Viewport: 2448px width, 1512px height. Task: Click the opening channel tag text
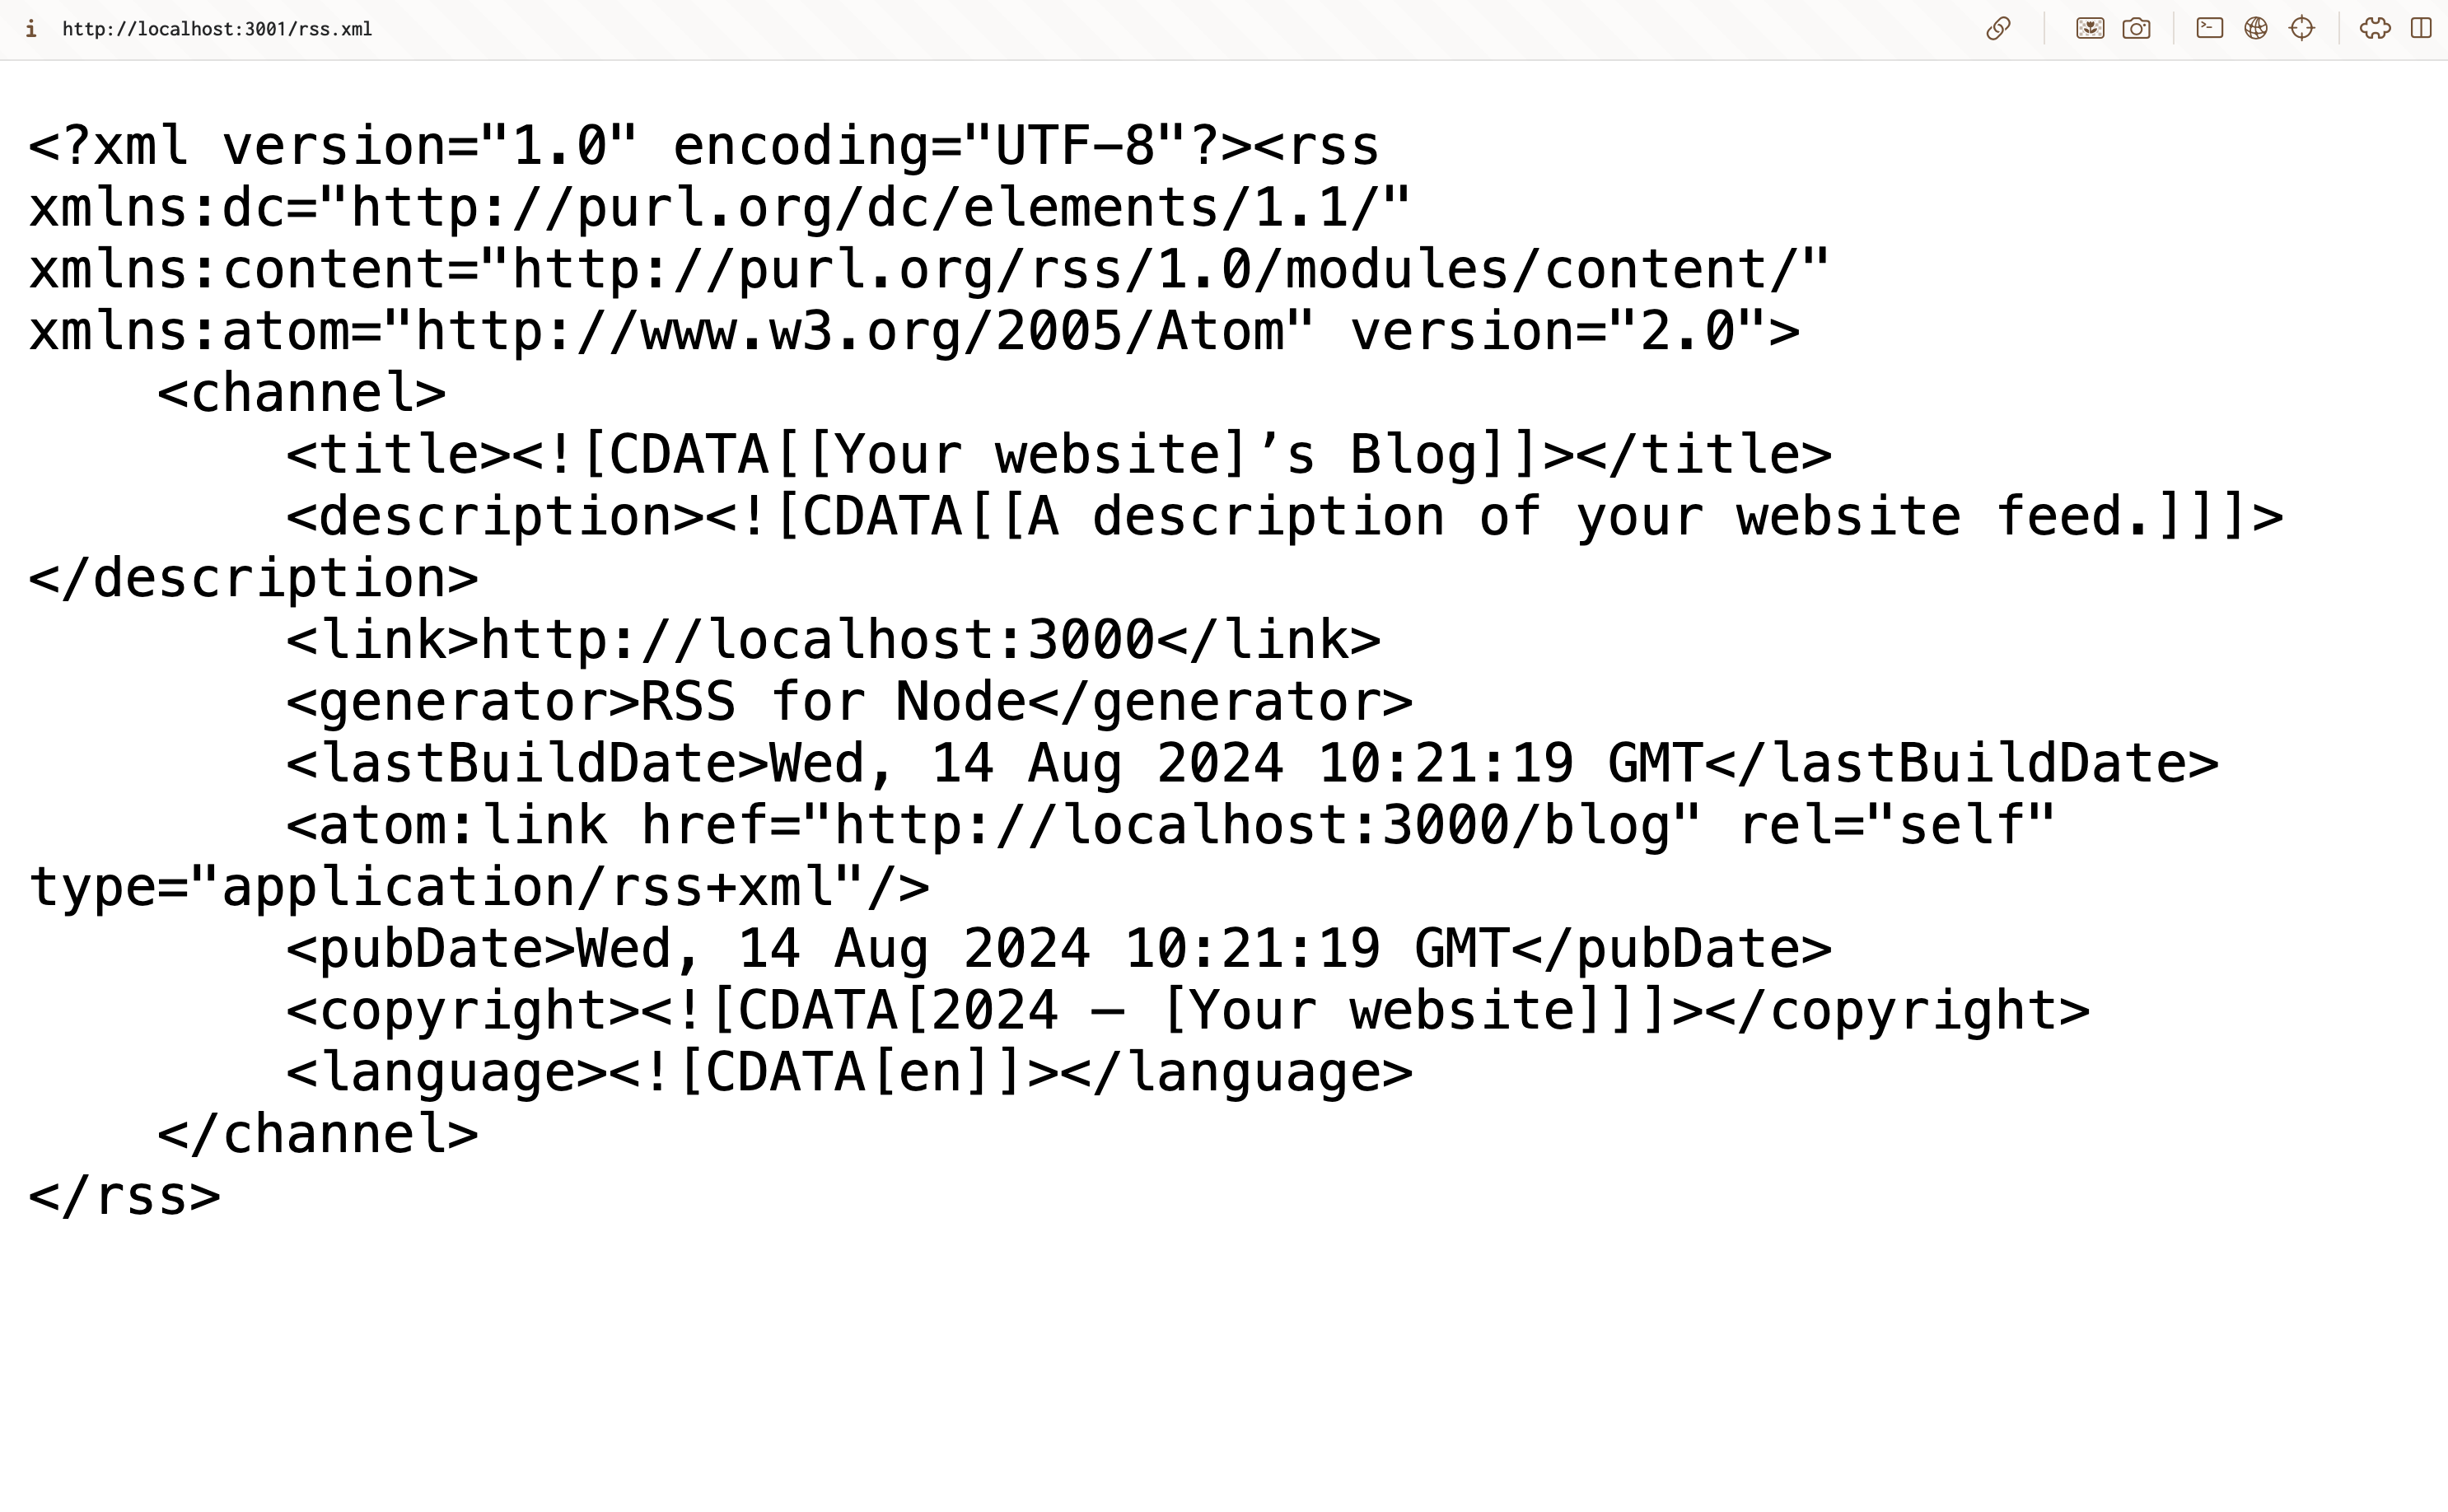coord(302,393)
